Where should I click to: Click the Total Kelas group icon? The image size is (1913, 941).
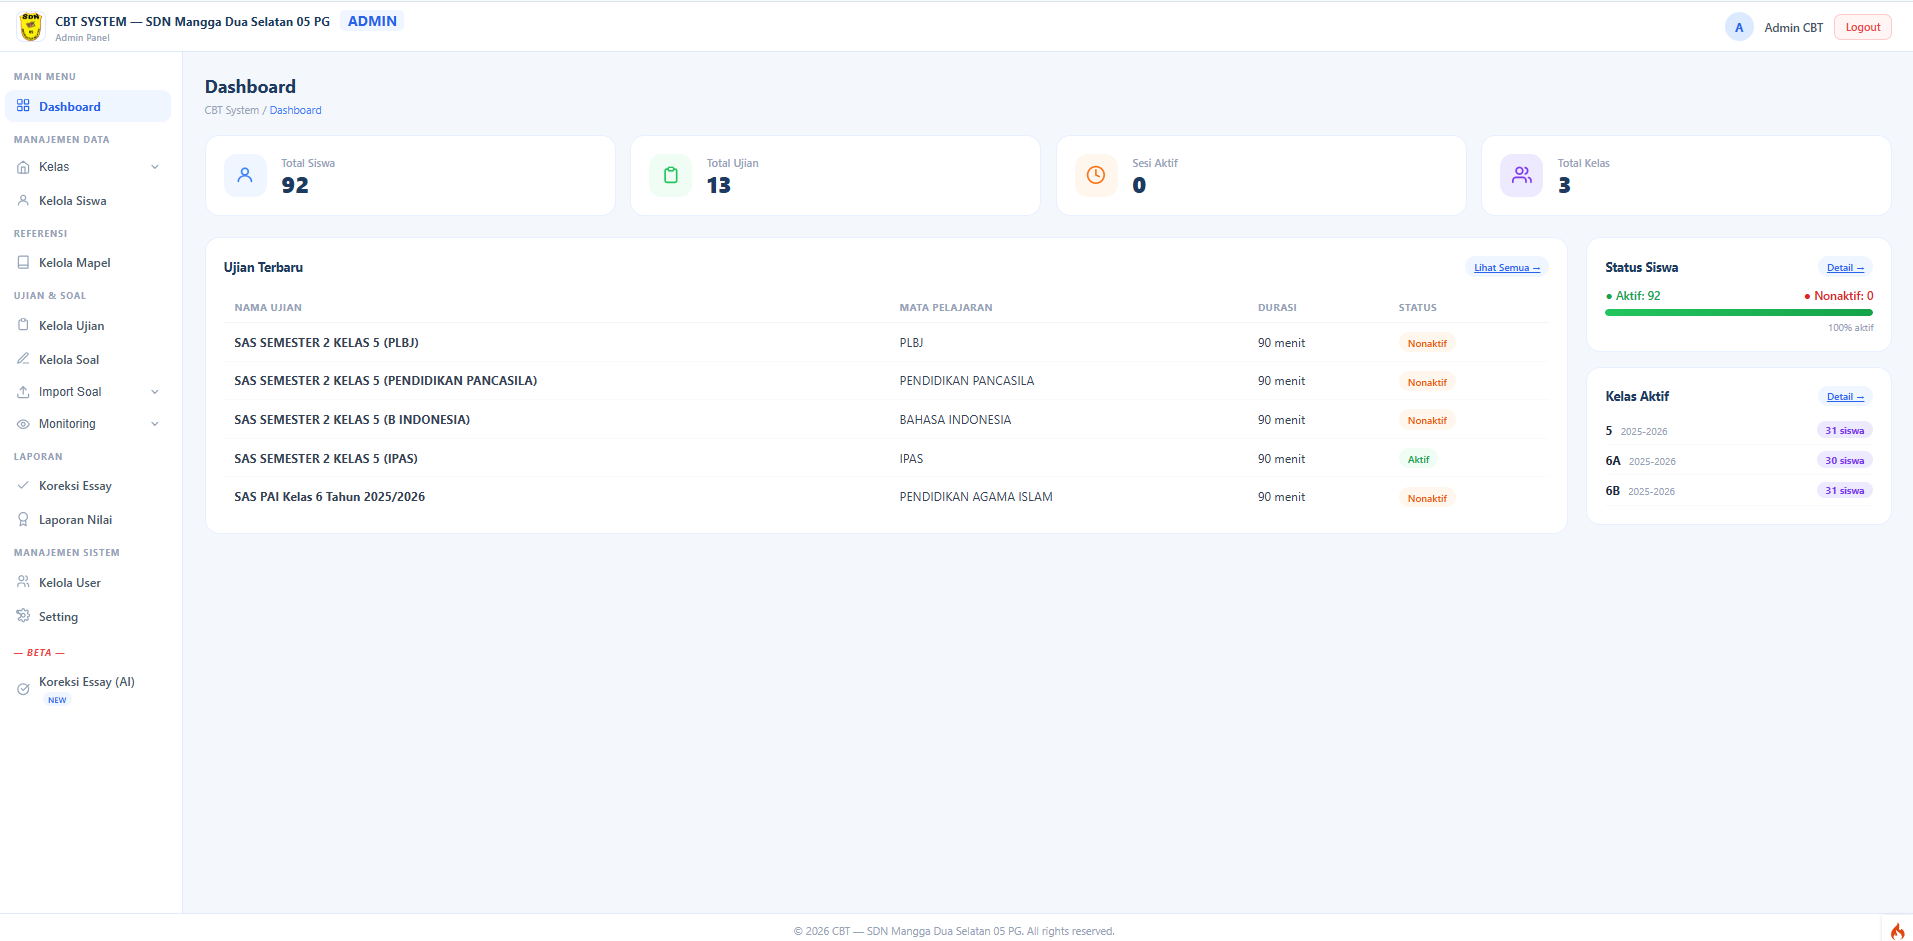pos(1522,175)
